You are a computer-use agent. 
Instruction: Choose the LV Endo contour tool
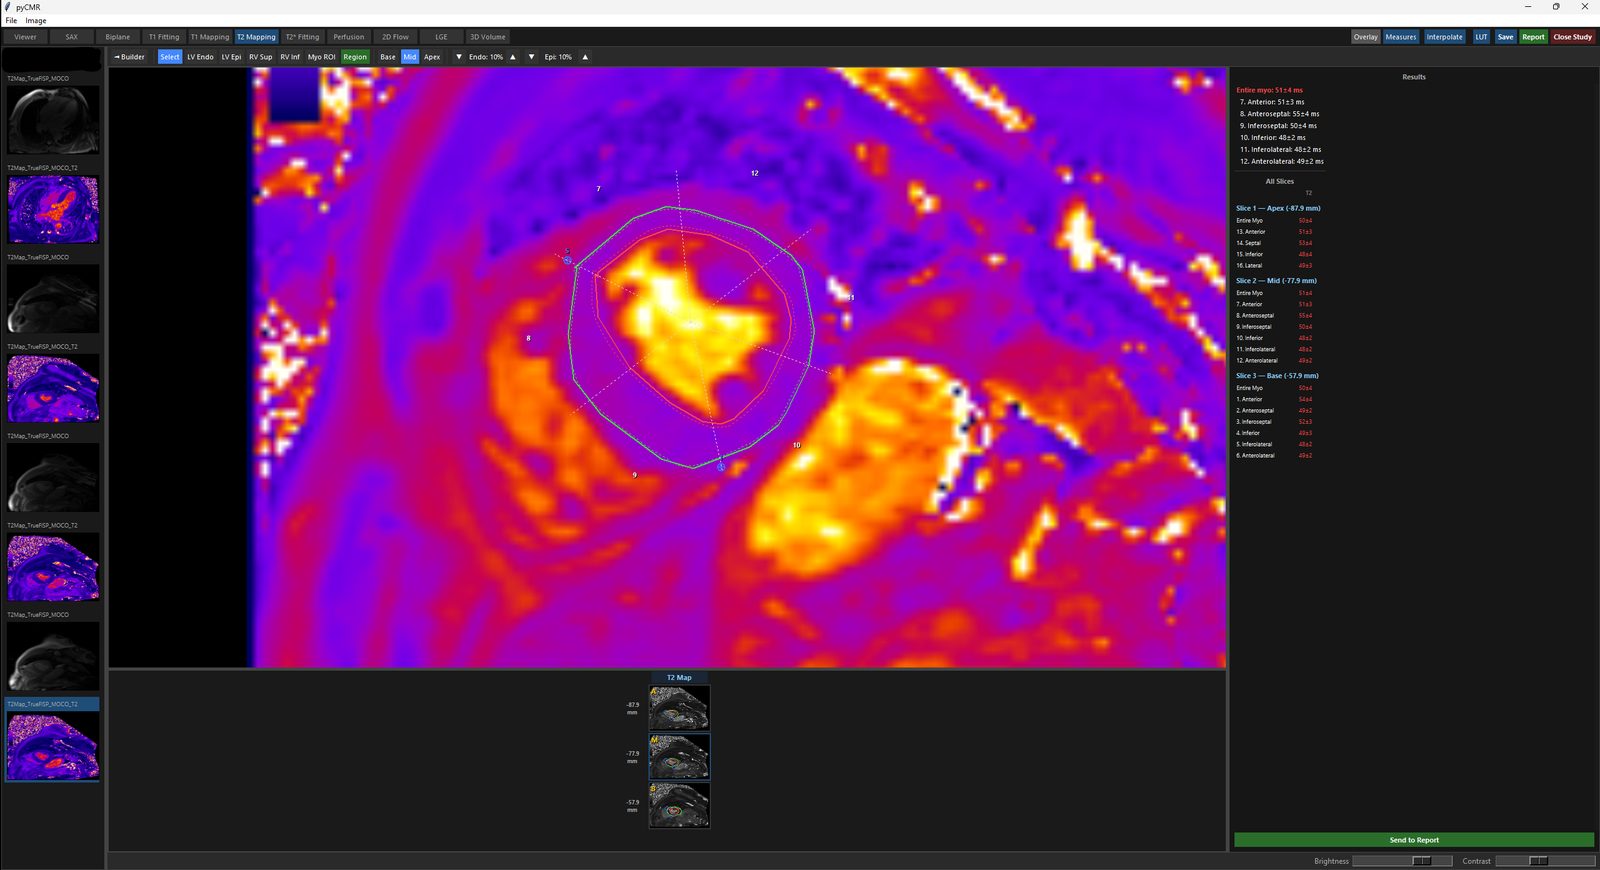200,57
